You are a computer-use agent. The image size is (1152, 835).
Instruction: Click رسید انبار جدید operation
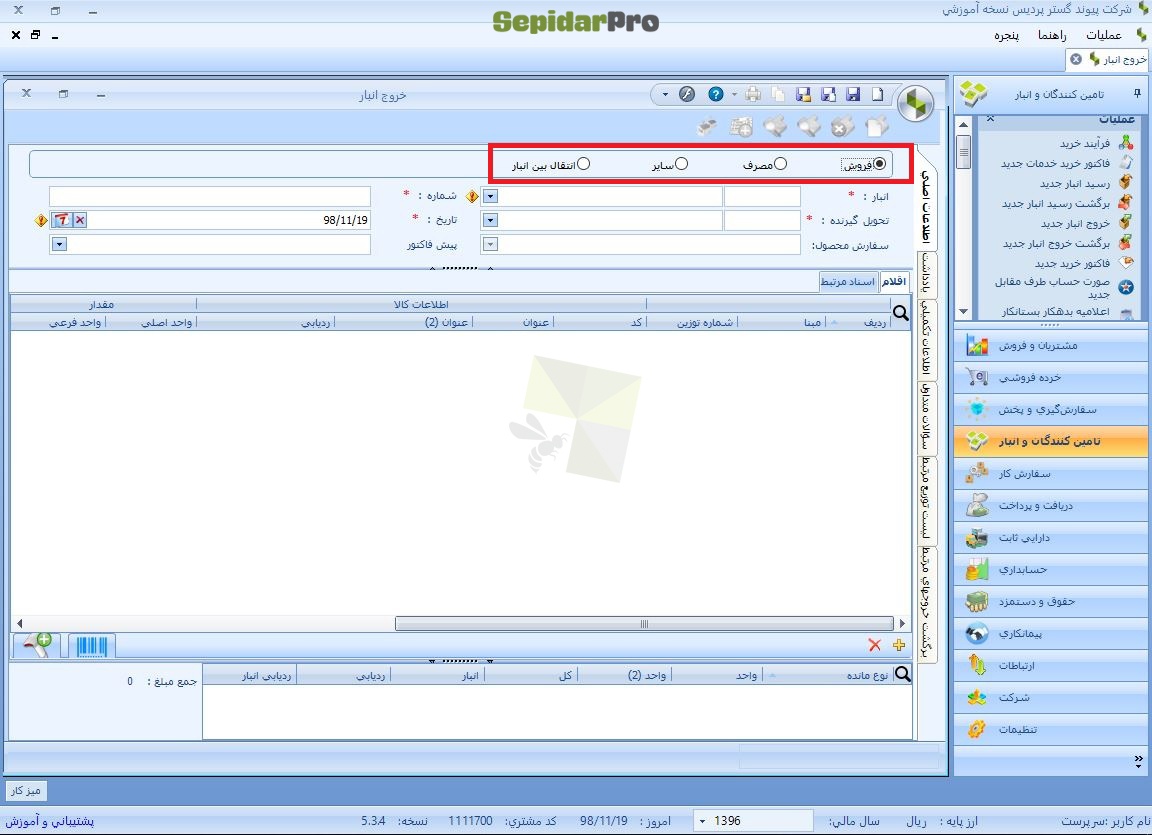pos(1075,183)
